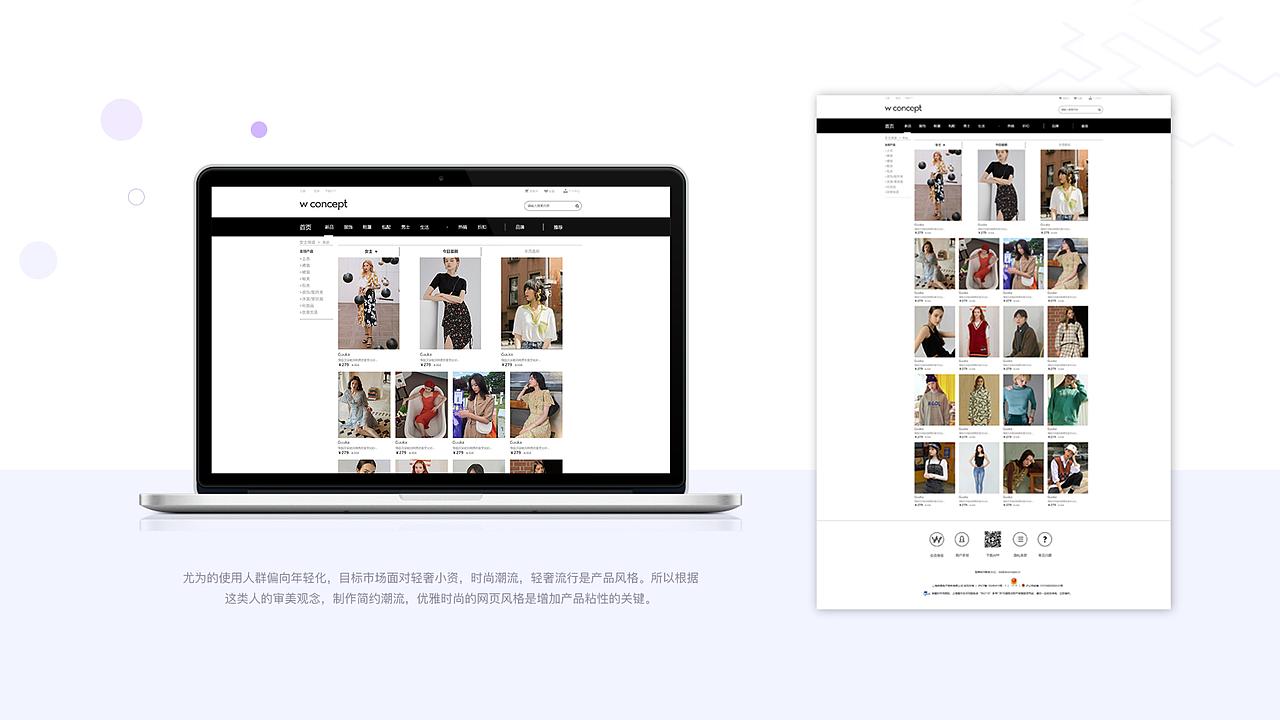Viewport: 1280px width, 720px height.
Task: Open the white cap seated model photo
Action: pyautogui.click(x=1067, y=468)
